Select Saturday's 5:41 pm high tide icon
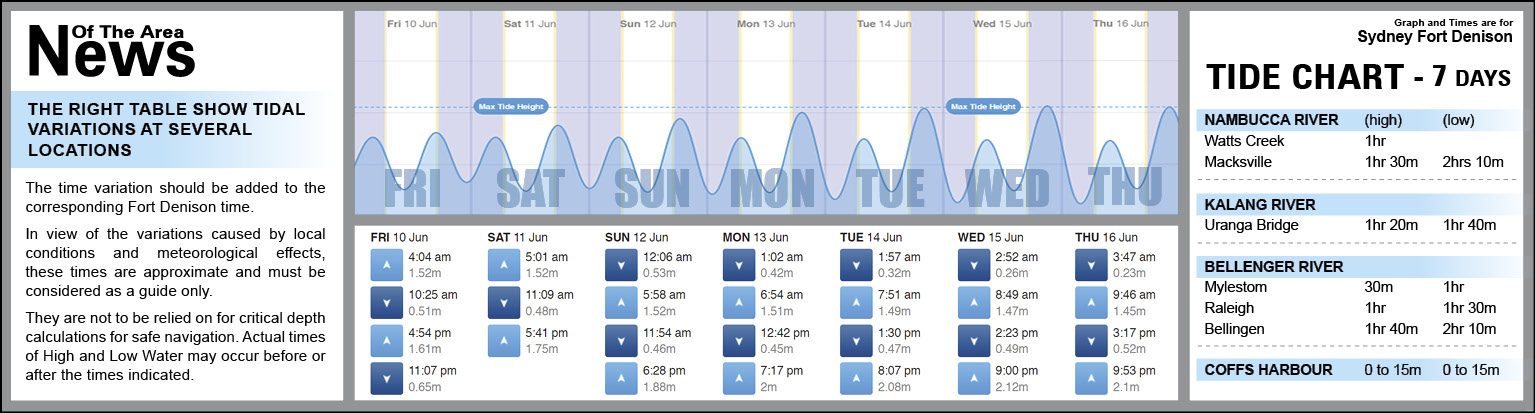Viewport: 1535px width, 413px height. click(x=504, y=341)
